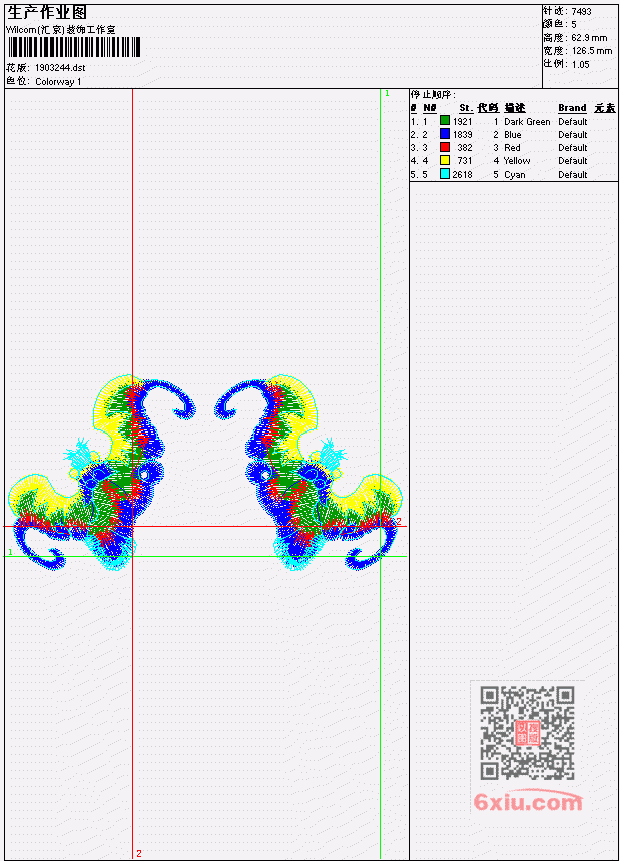Click stitch count 1839 in Blue row
This screenshot has height=861, width=620.
[x=462, y=135]
